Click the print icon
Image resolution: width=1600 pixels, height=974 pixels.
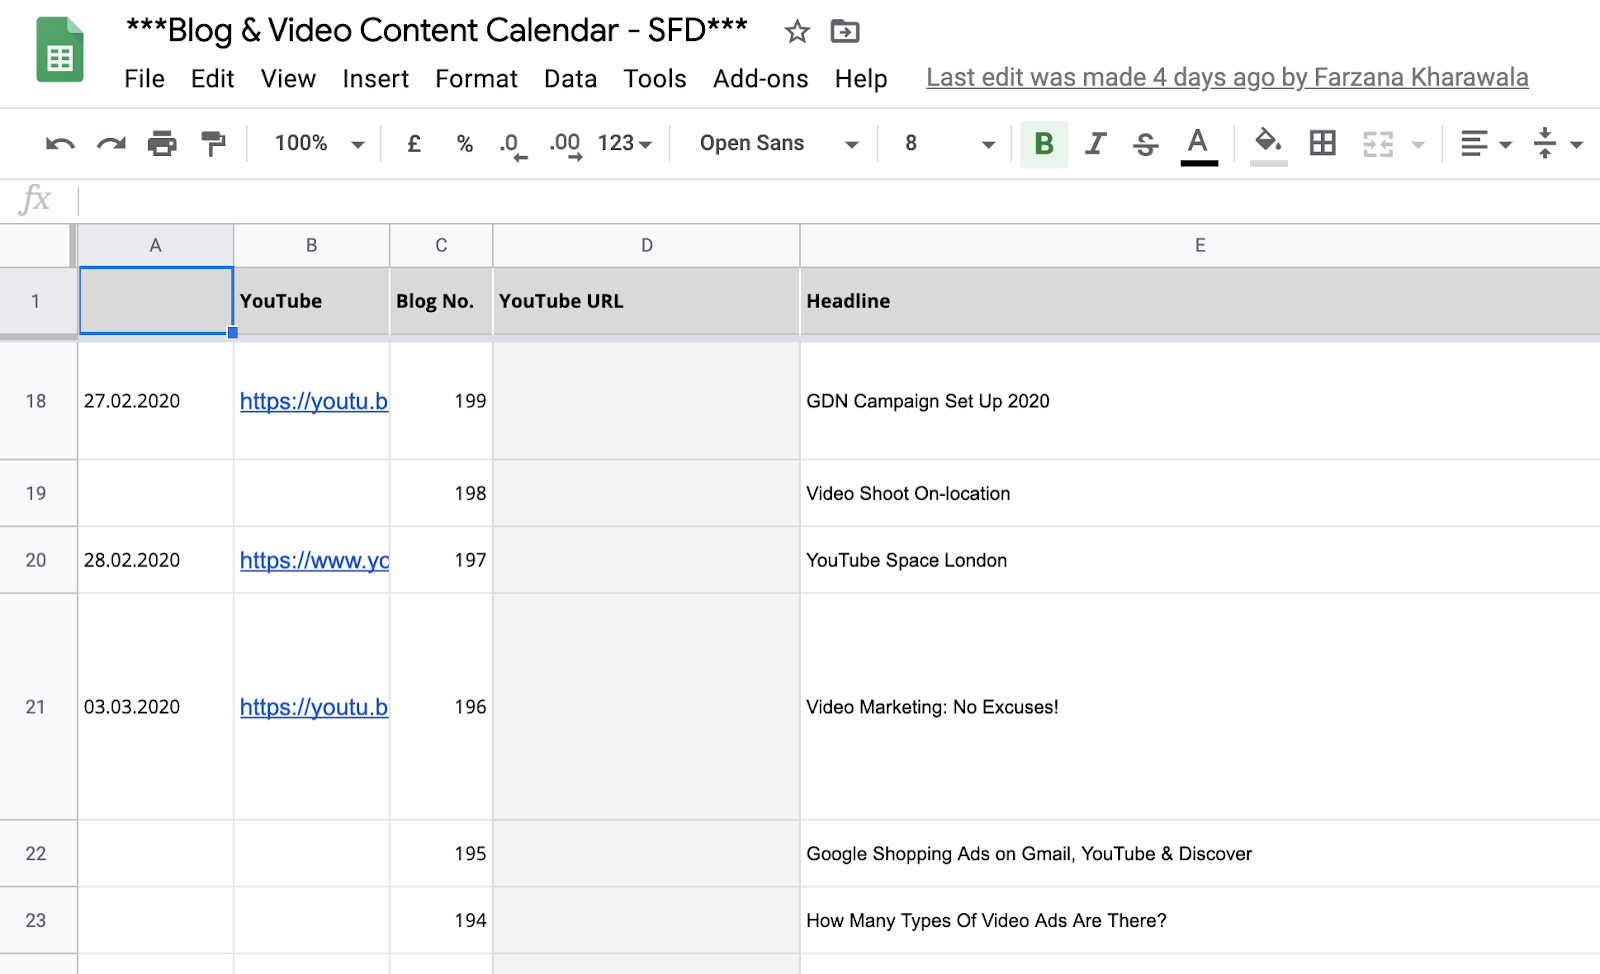click(x=162, y=144)
